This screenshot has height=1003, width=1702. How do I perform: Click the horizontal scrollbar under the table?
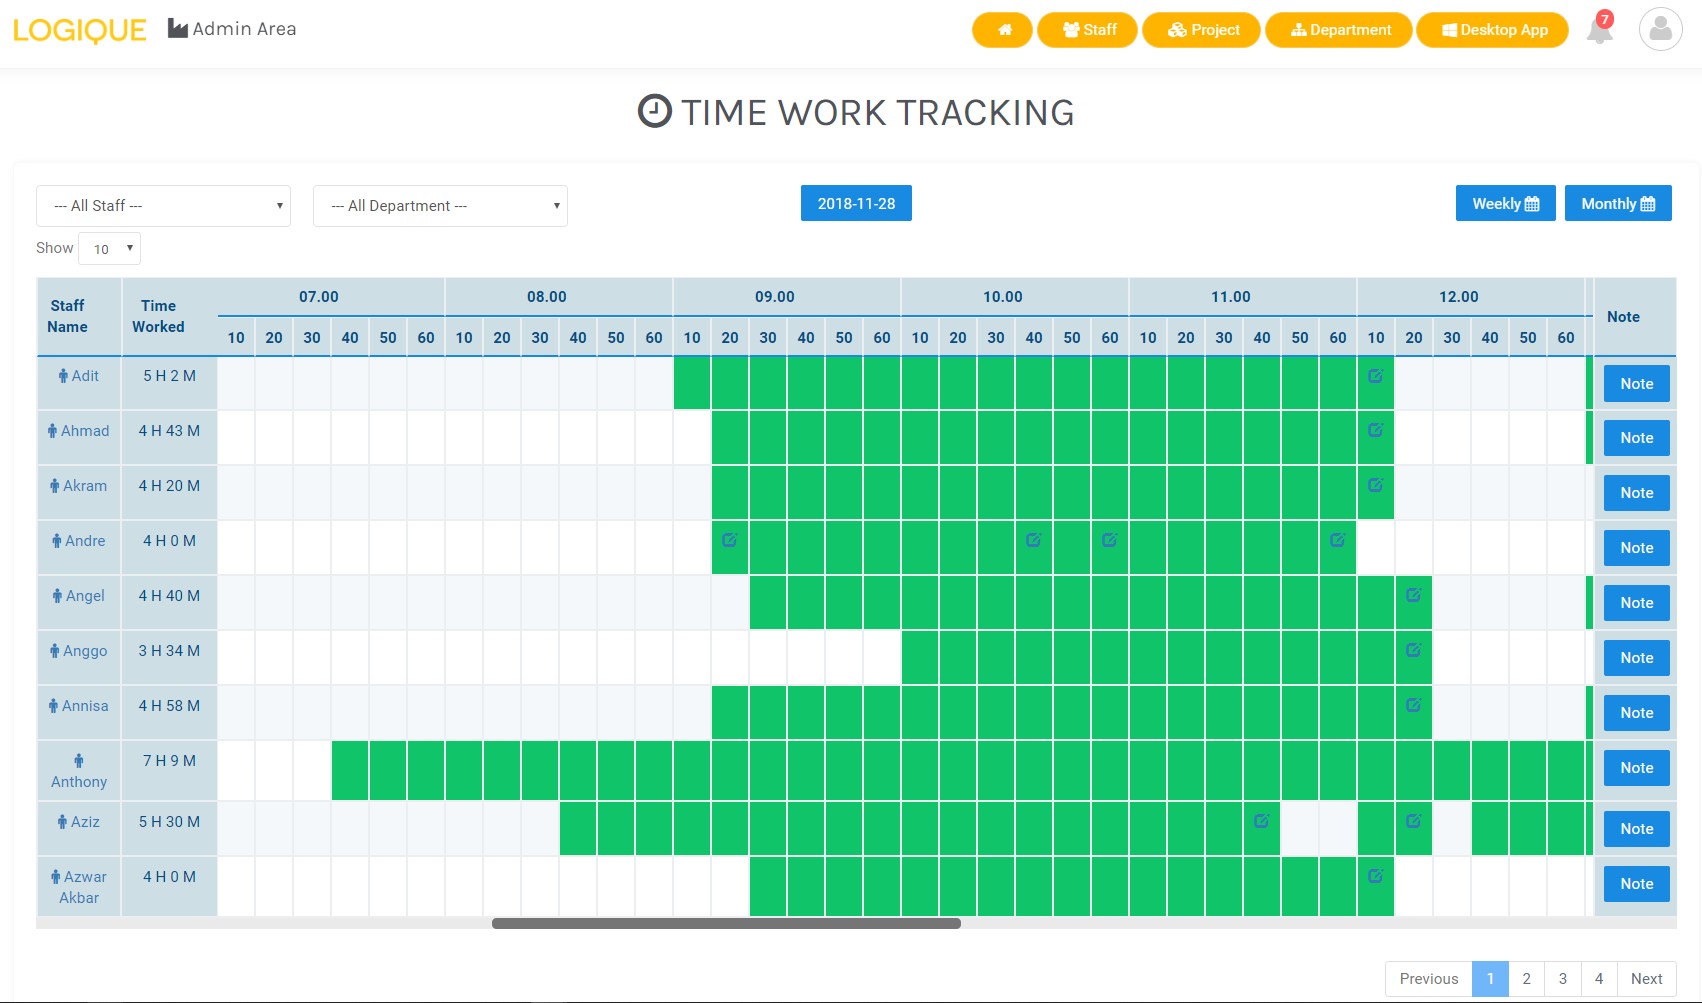click(726, 924)
